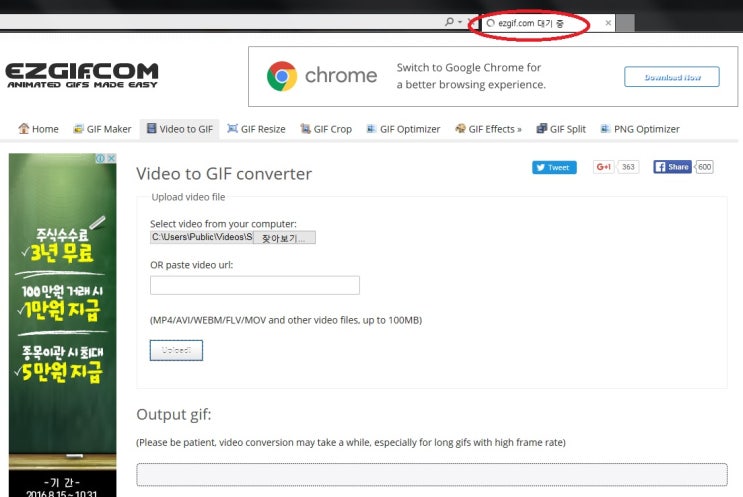Click the supported formats note about 100MB
The image size is (743, 497).
click(286, 320)
